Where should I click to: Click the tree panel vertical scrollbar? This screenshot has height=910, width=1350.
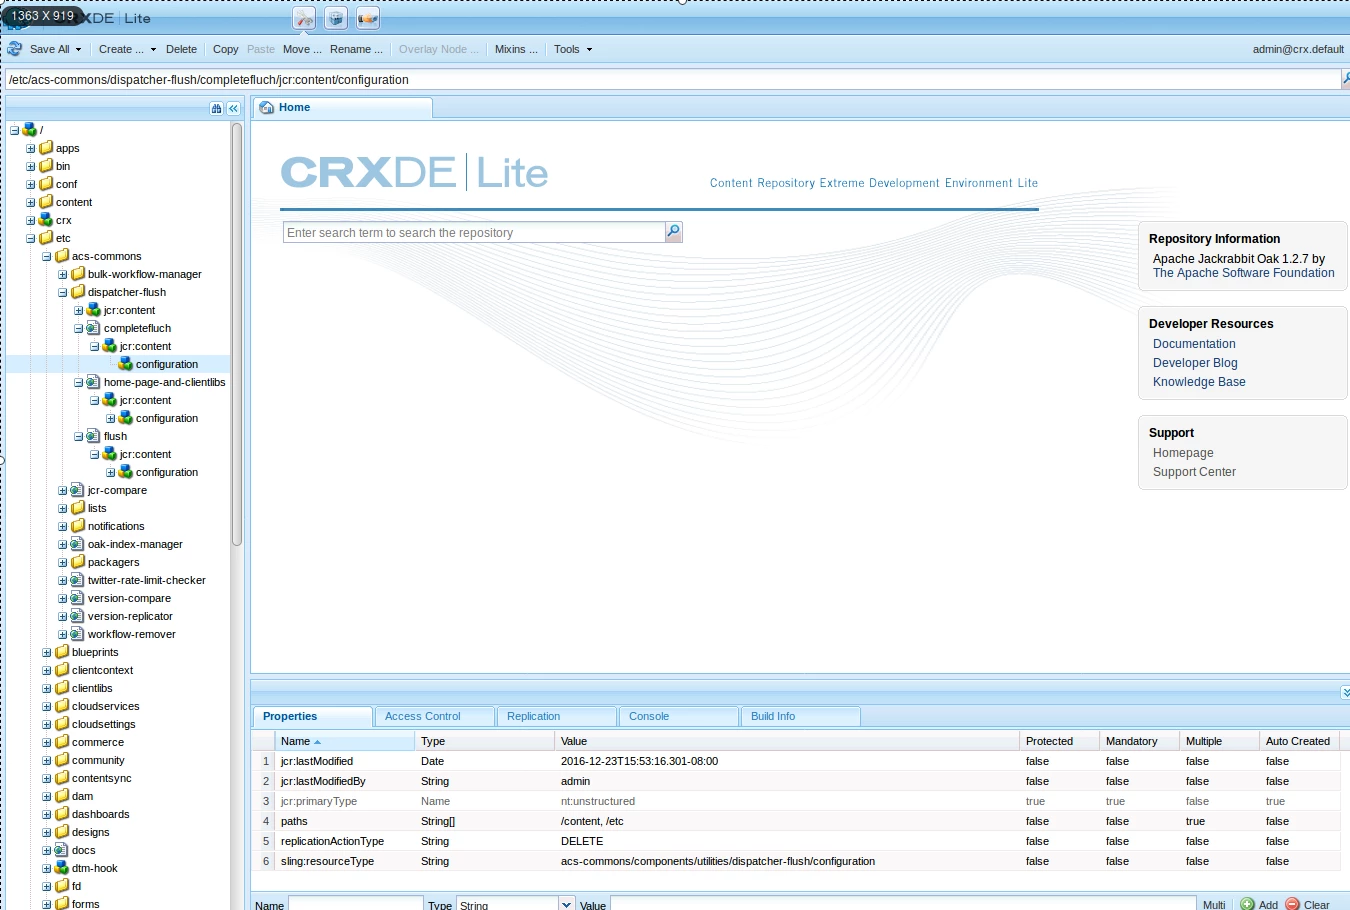click(x=237, y=335)
